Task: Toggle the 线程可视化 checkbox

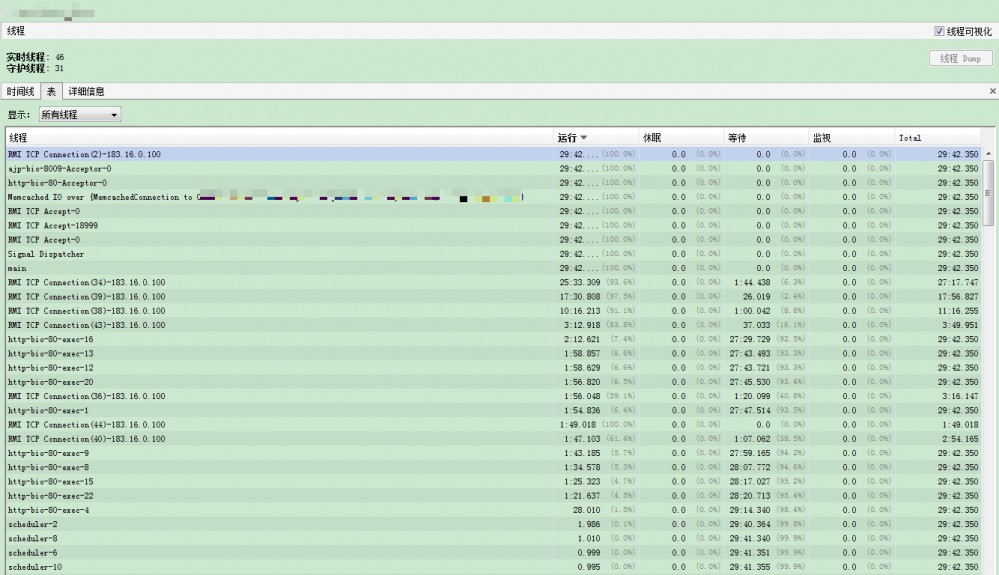Action: click(x=938, y=31)
